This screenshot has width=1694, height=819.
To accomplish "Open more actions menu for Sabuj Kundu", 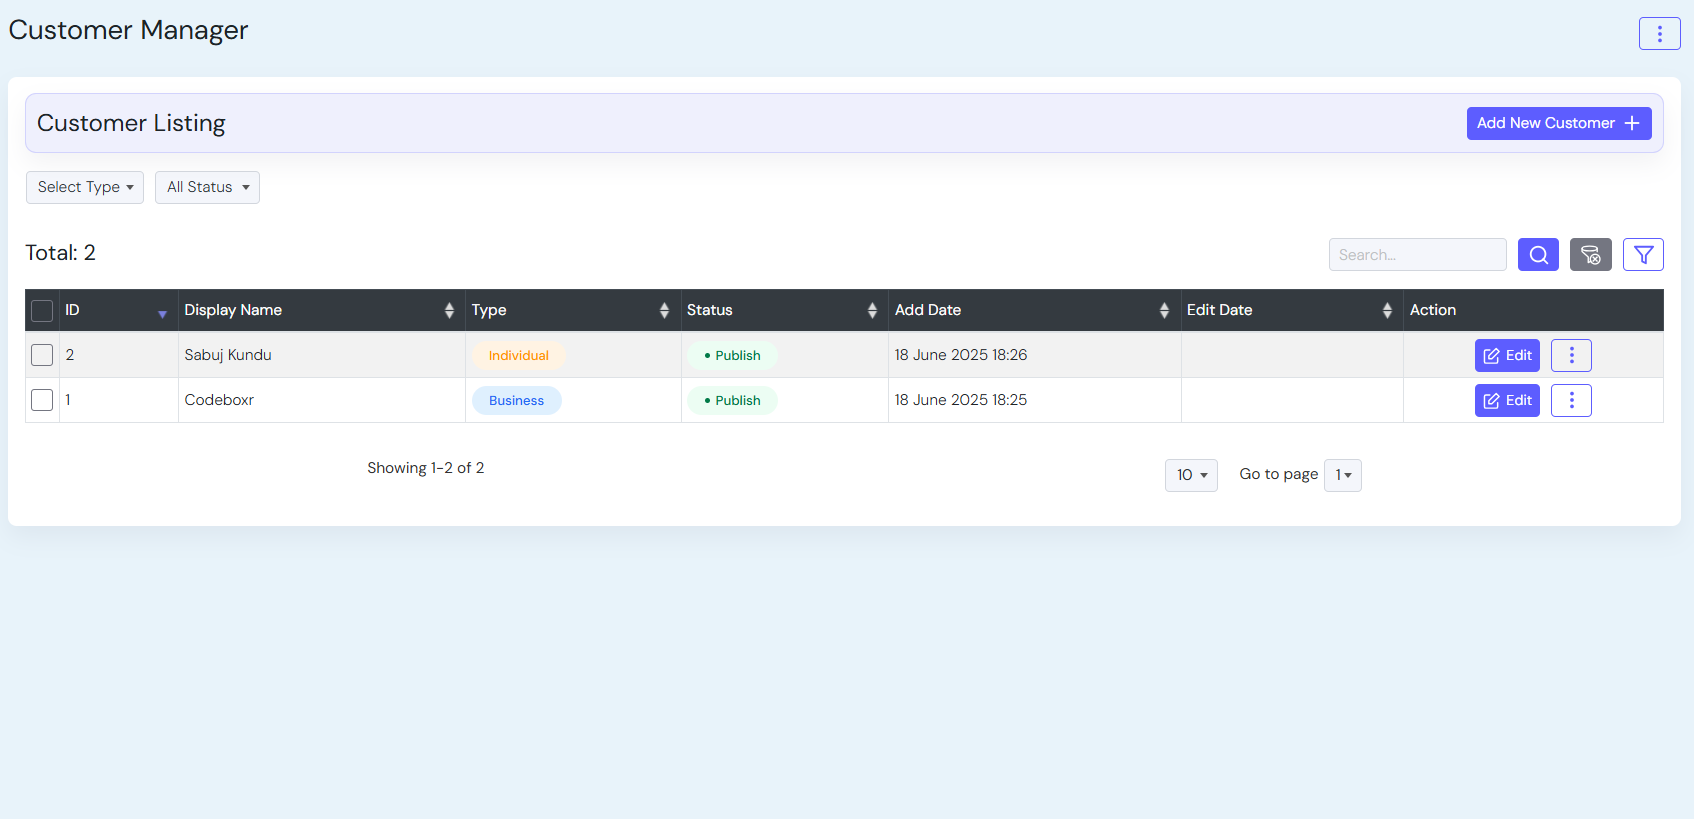I will (x=1571, y=355).
